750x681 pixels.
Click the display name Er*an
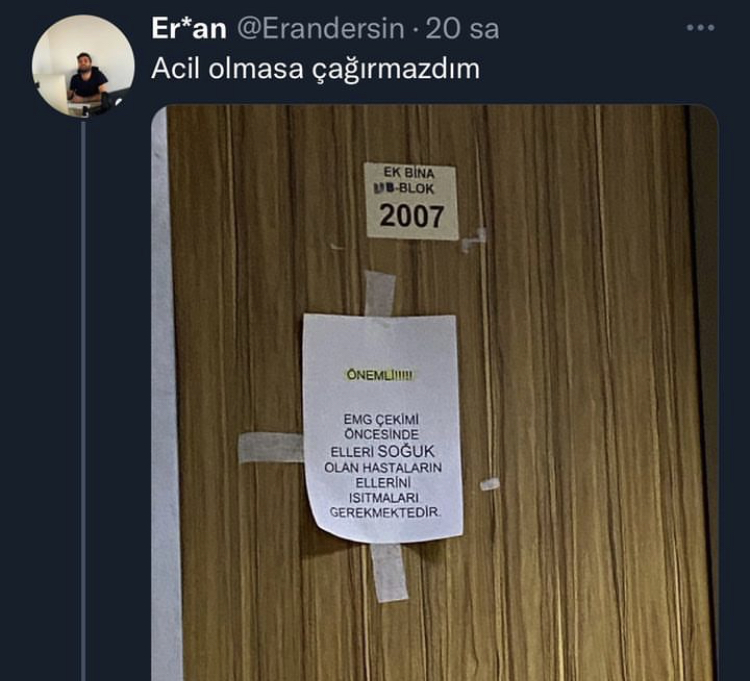[189, 28]
